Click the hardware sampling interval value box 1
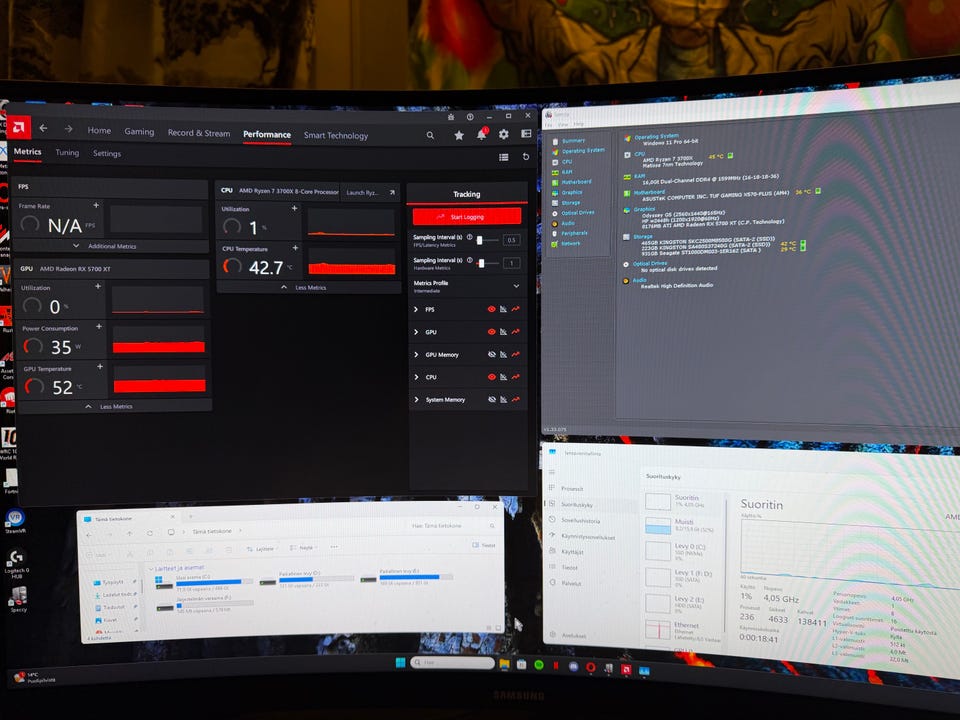Screen dimensions: 960x720 click(x=511, y=263)
